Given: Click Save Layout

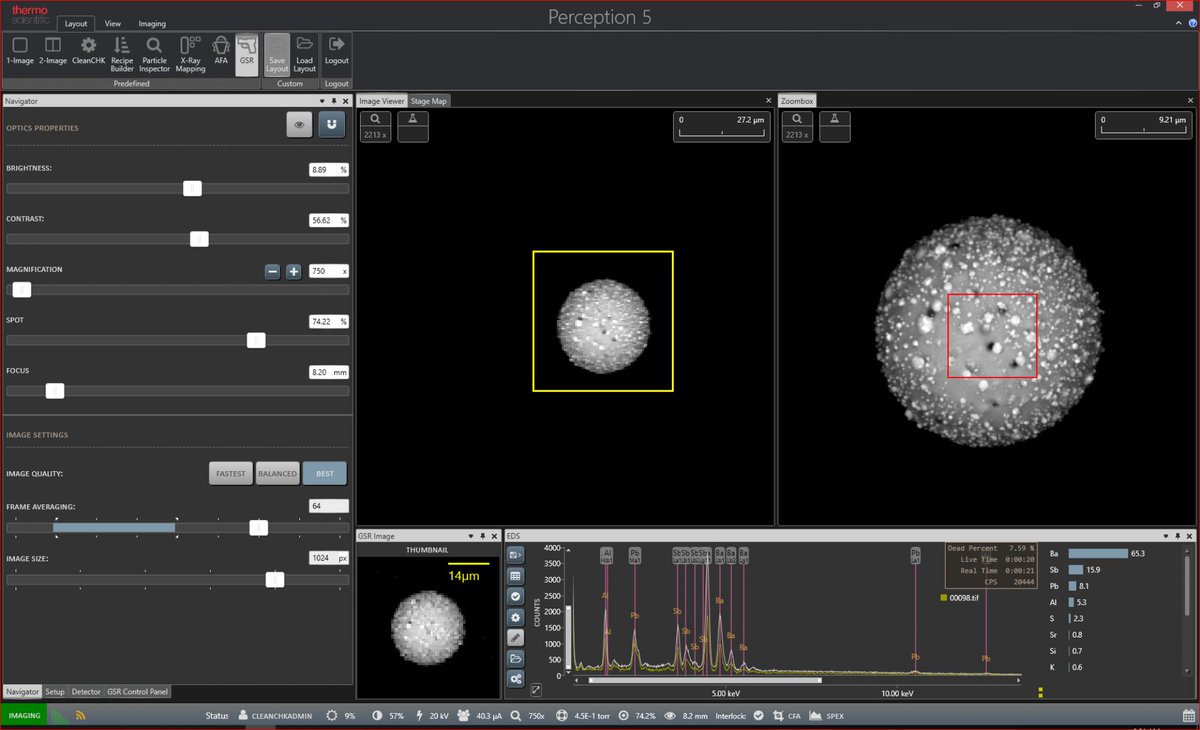Looking at the screenshot, I should (x=277, y=54).
